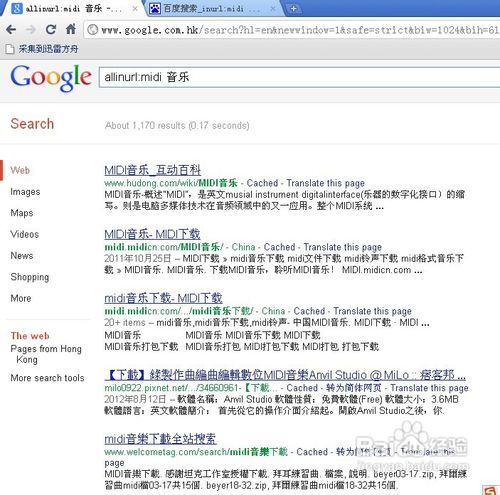
Task: Open Shopping results
Action: pos(30,277)
